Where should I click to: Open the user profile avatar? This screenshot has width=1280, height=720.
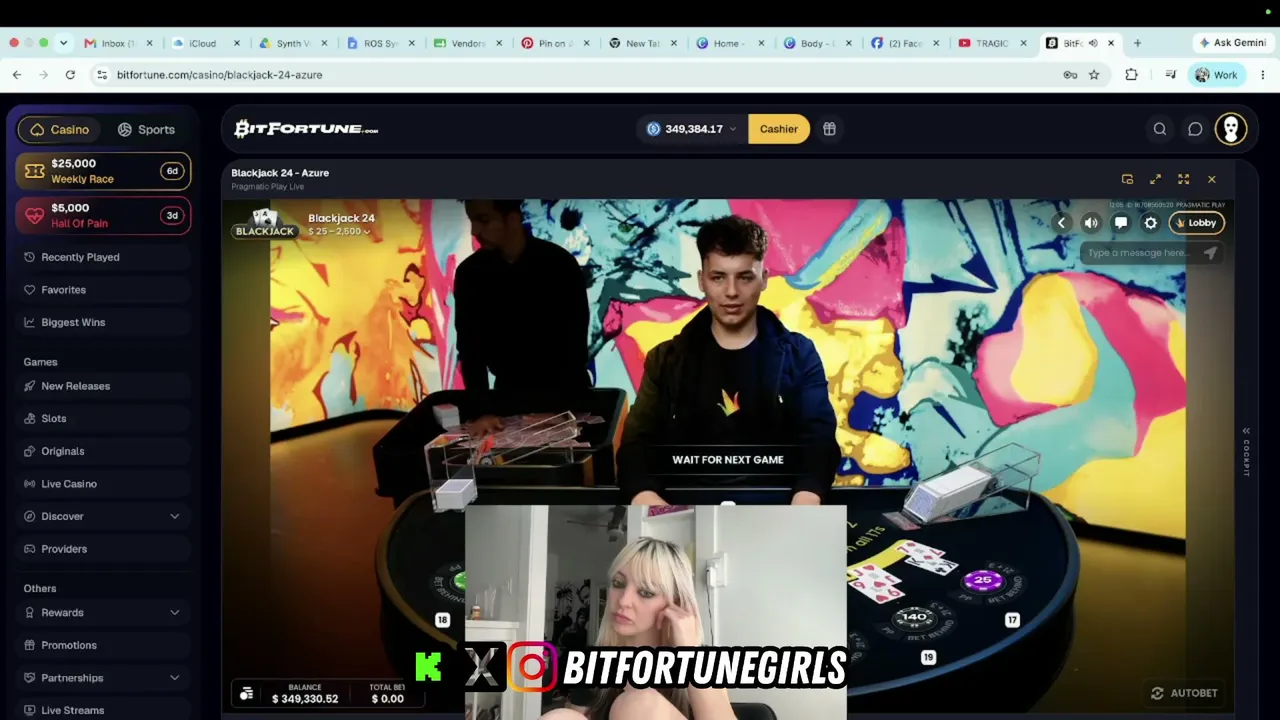pyautogui.click(x=1231, y=129)
